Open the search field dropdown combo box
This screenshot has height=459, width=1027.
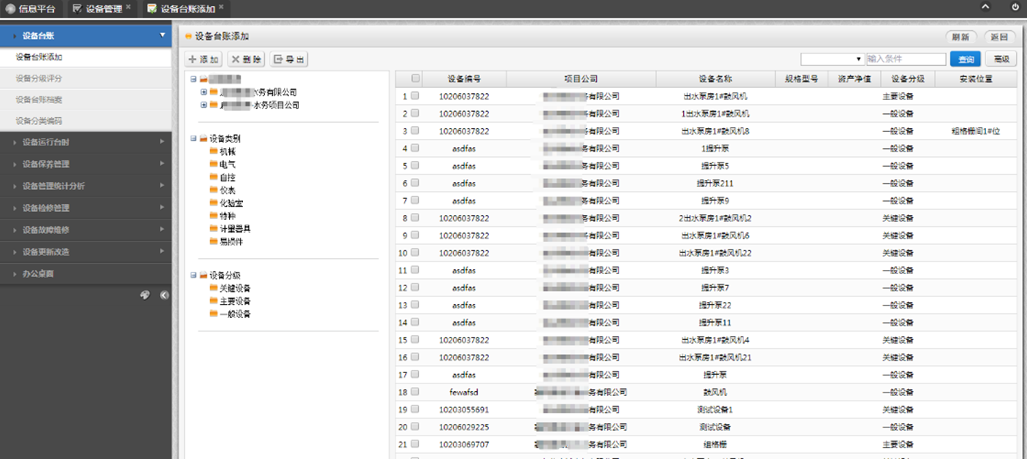[832, 59]
